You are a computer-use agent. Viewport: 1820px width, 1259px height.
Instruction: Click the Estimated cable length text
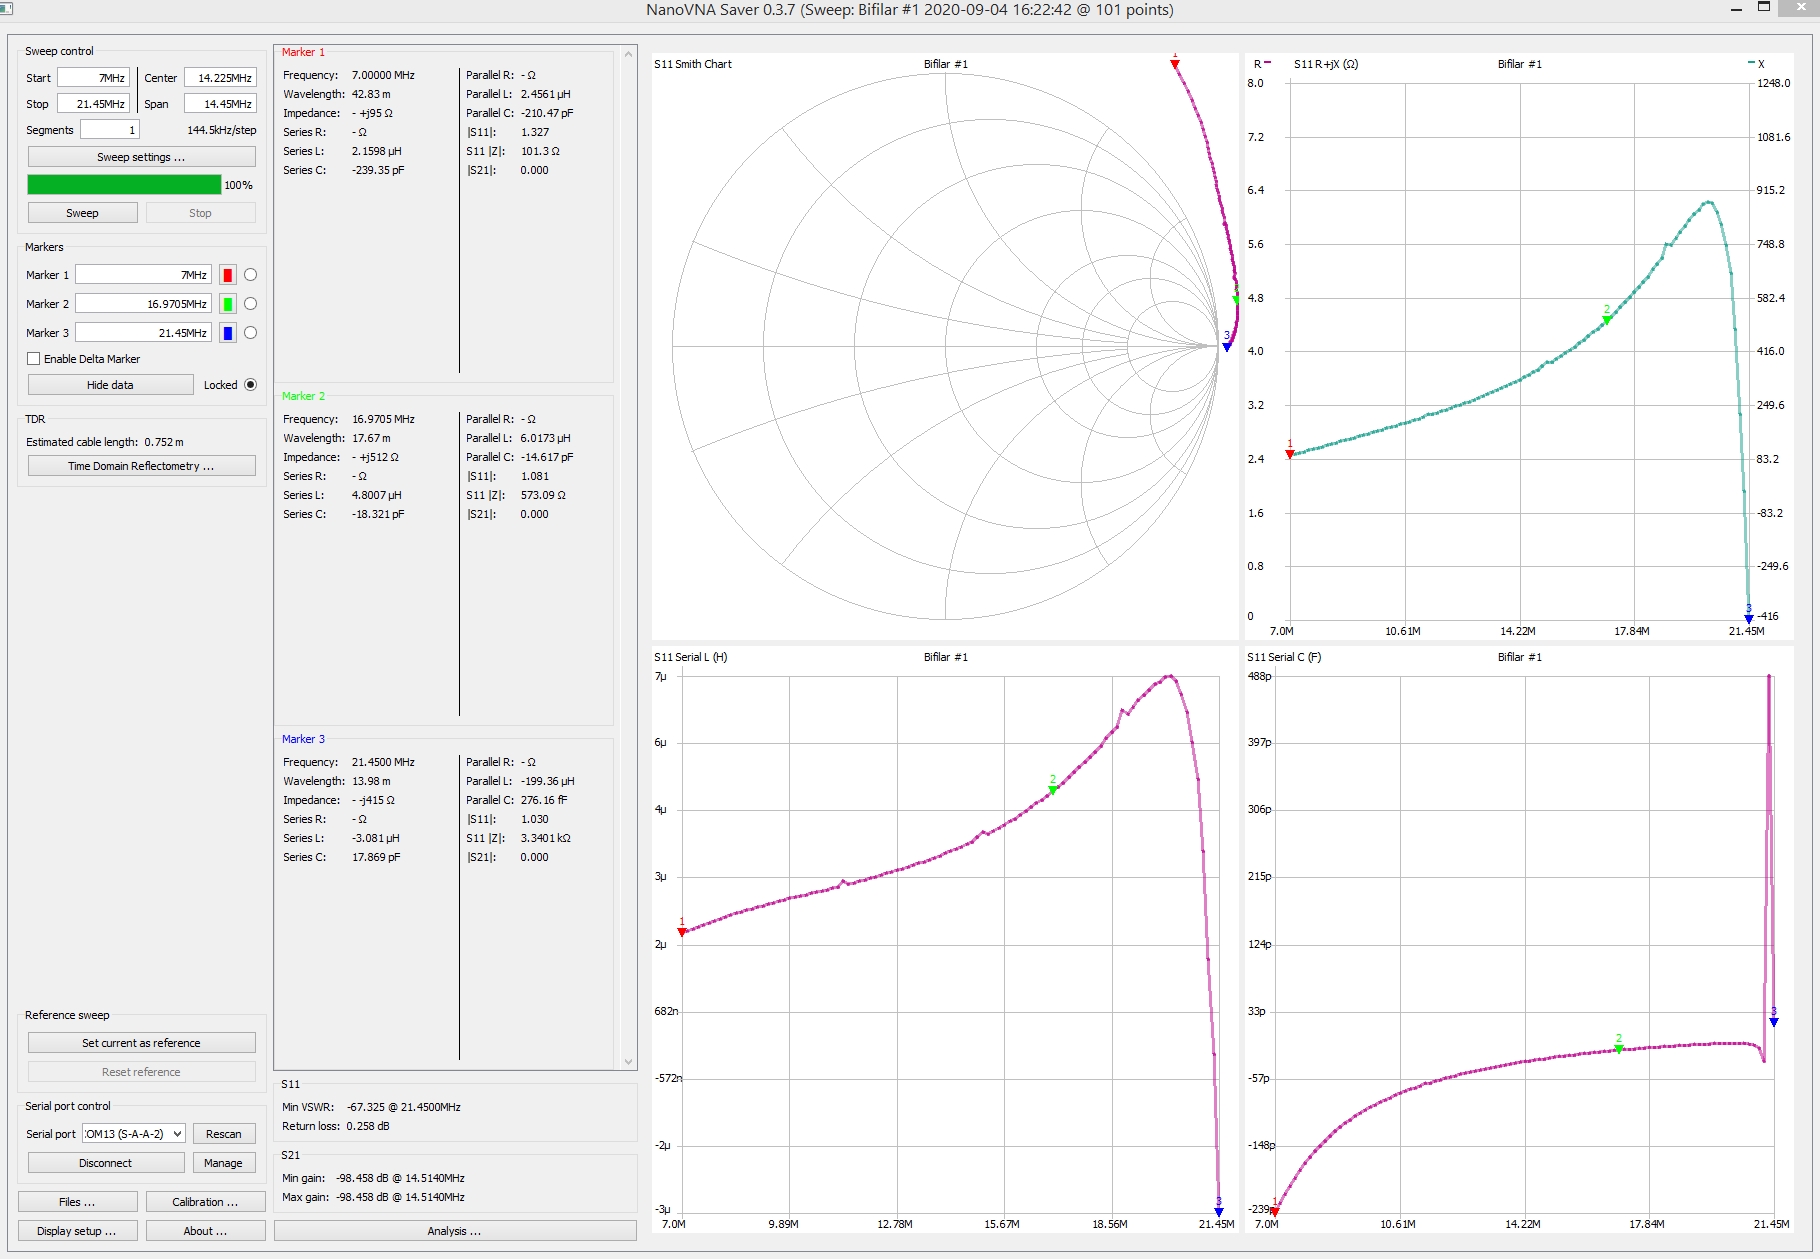[105, 442]
